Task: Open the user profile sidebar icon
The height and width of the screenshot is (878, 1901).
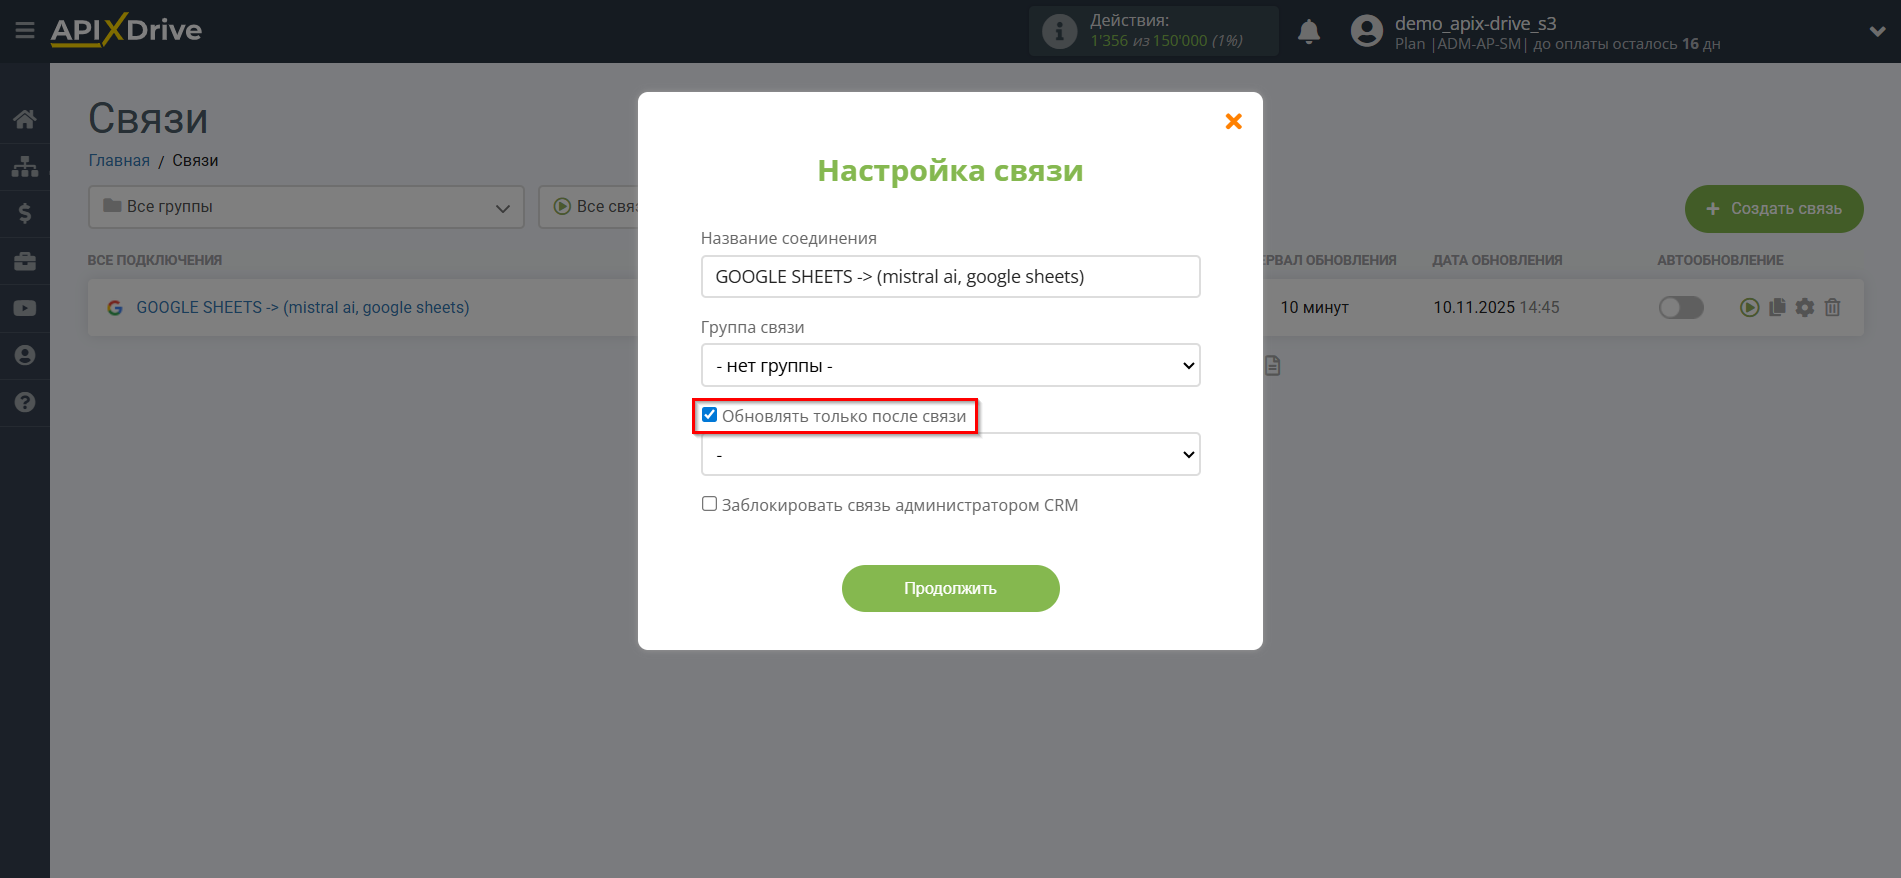Action: pos(25,355)
